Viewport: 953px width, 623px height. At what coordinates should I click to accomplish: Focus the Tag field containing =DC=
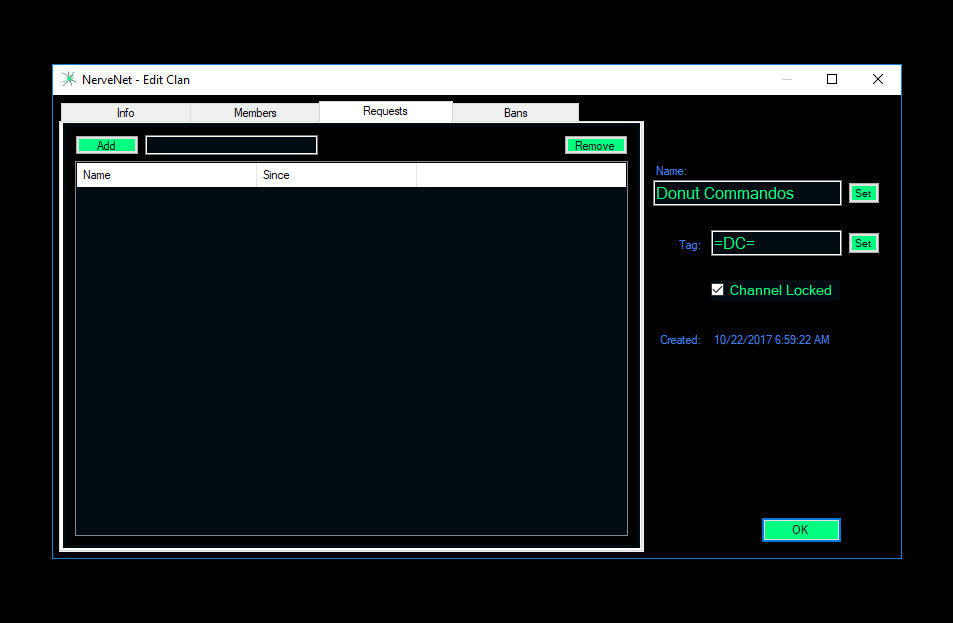coord(775,243)
